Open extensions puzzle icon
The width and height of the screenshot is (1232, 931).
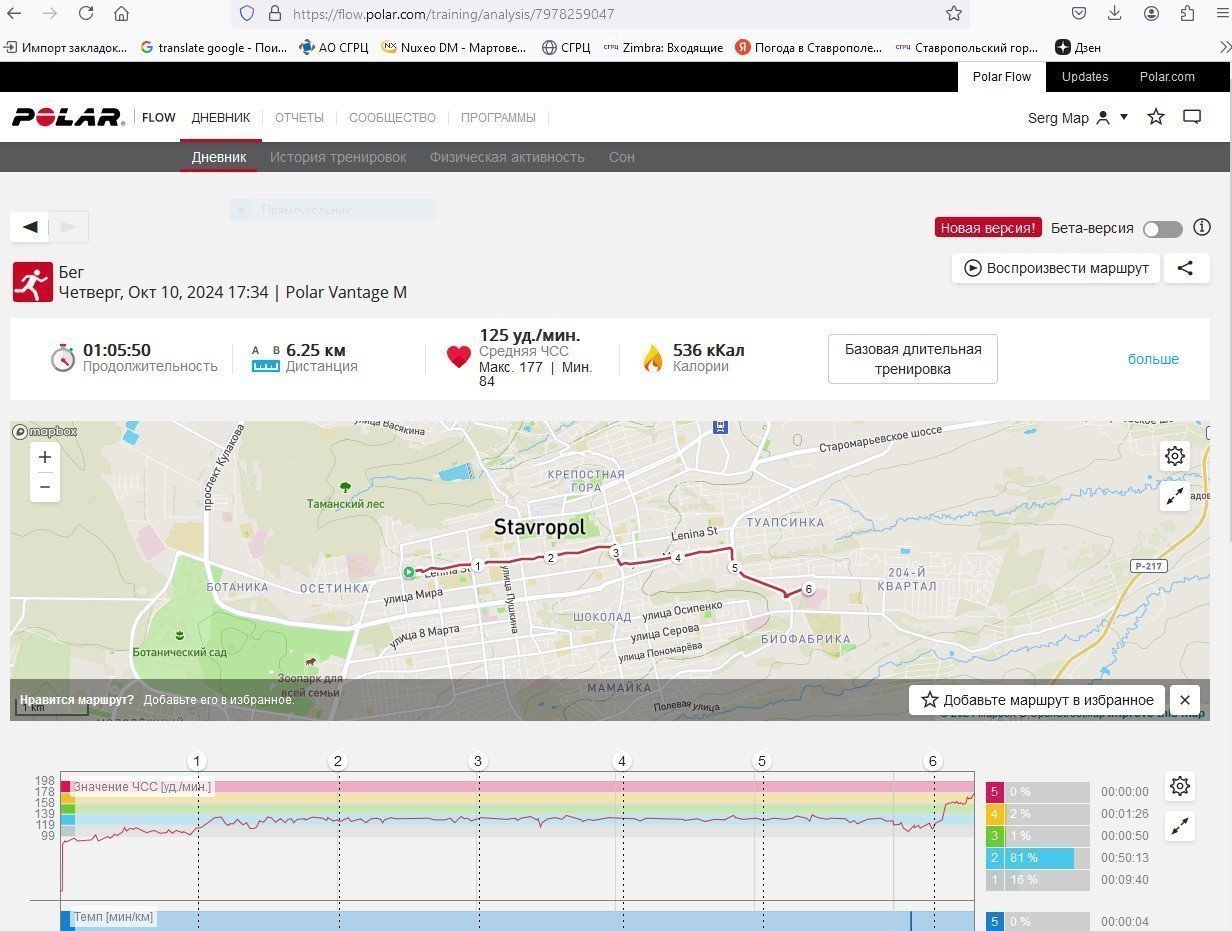1187,13
